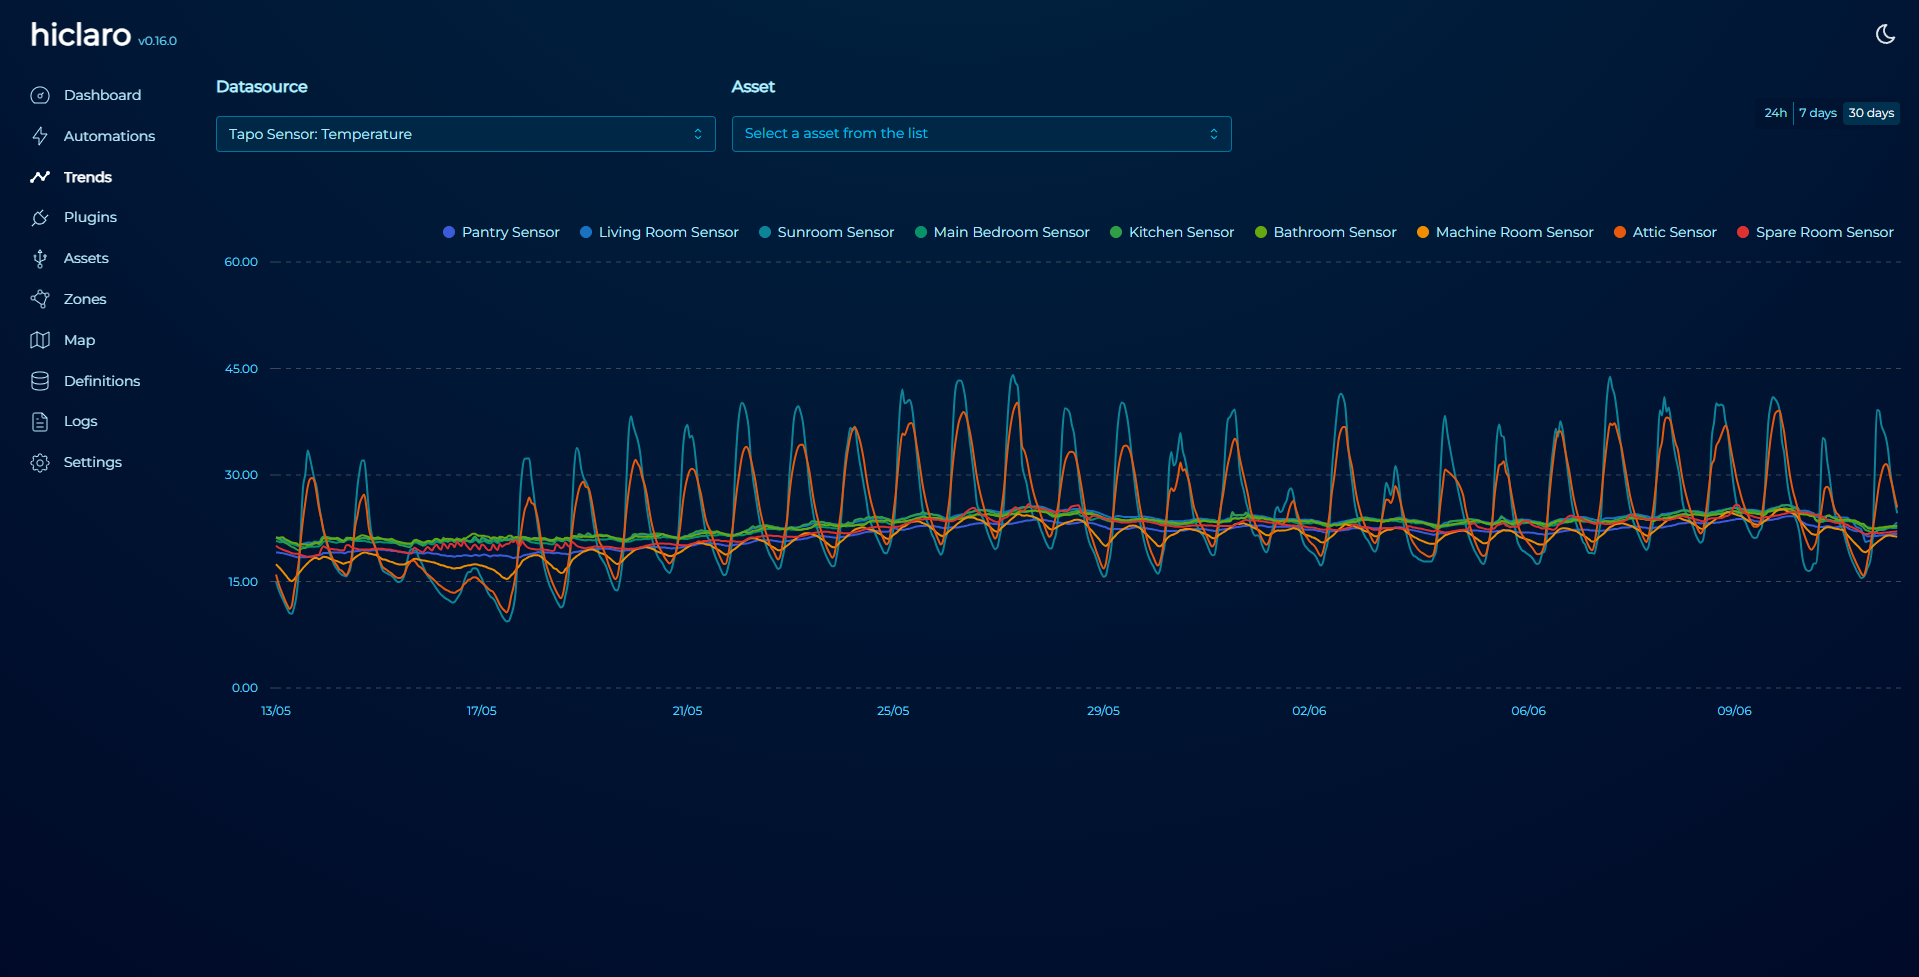Toggle the Attic Sensor series
The image size is (1919, 977).
pos(1665,232)
